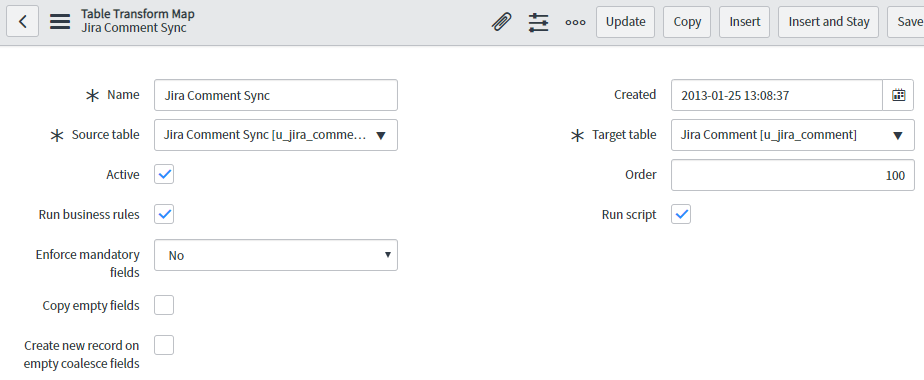This screenshot has height=380, width=924.
Task: Click the Copy button
Action: pyautogui.click(x=687, y=22)
